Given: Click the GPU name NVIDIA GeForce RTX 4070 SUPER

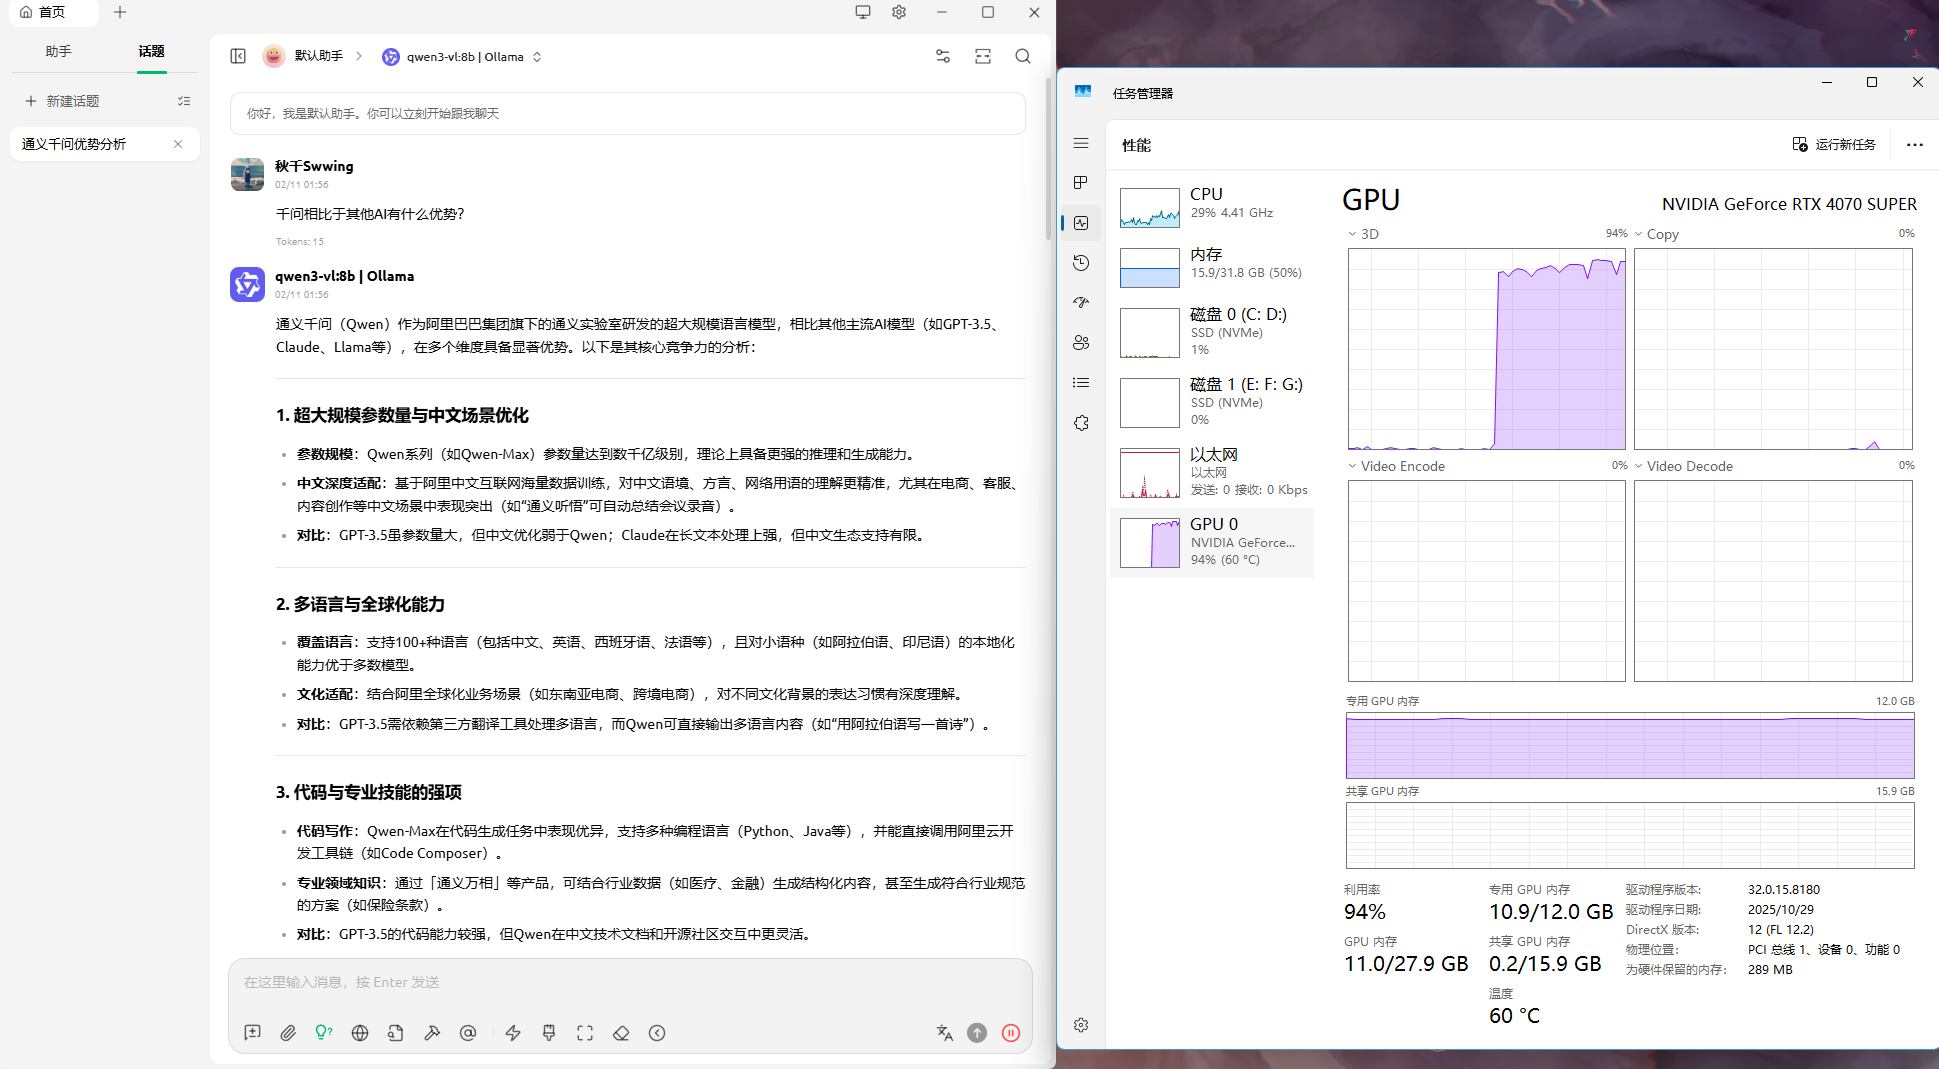Looking at the screenshot, I should 1789,204.
